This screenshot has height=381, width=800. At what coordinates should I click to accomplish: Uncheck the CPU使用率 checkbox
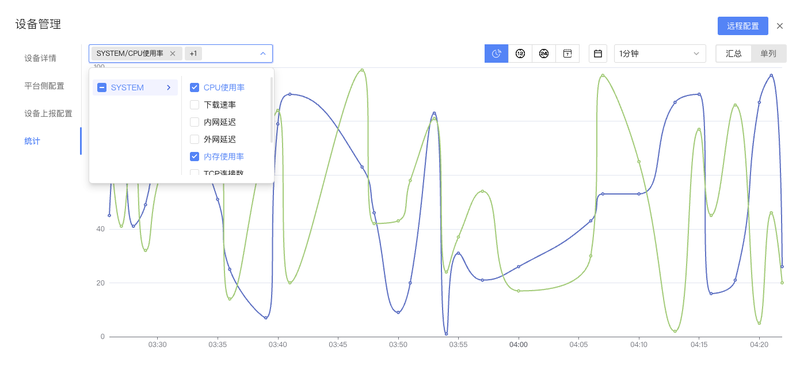tap(194, 88)
